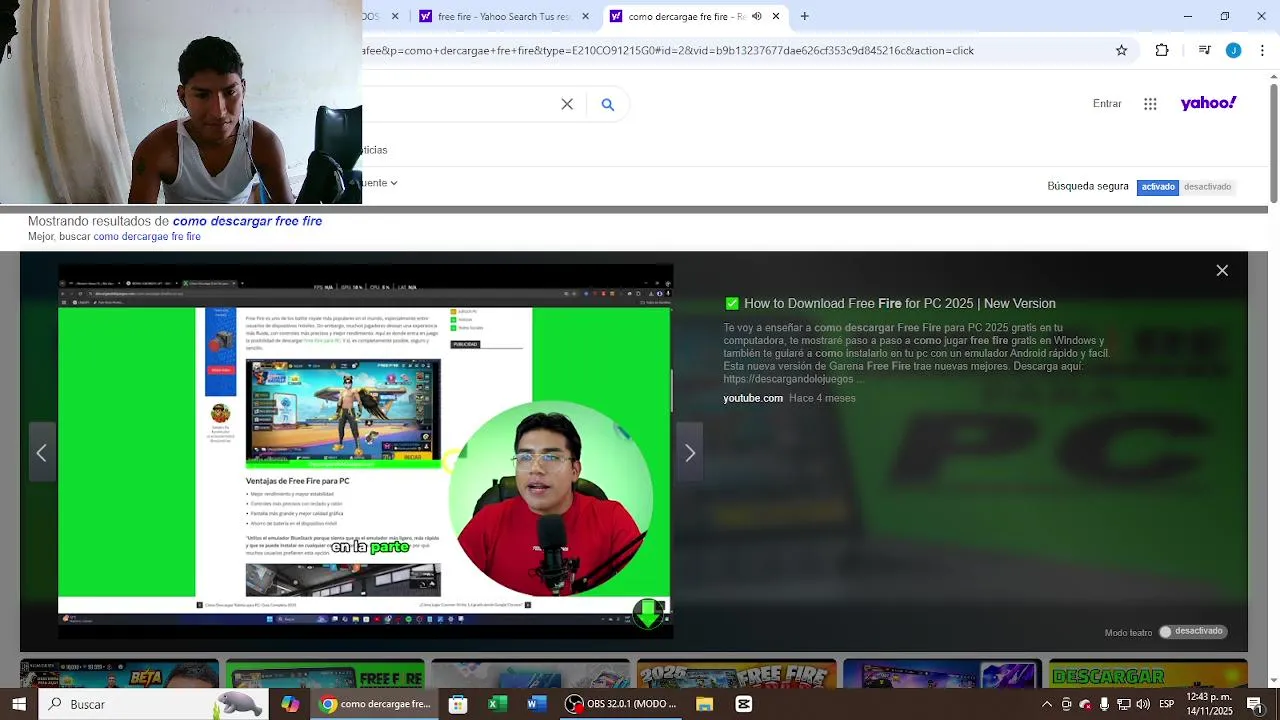Screen dimensions: 1280x720
Task: Open the Chrome profile avatar J
Action: coord(1233,50)
